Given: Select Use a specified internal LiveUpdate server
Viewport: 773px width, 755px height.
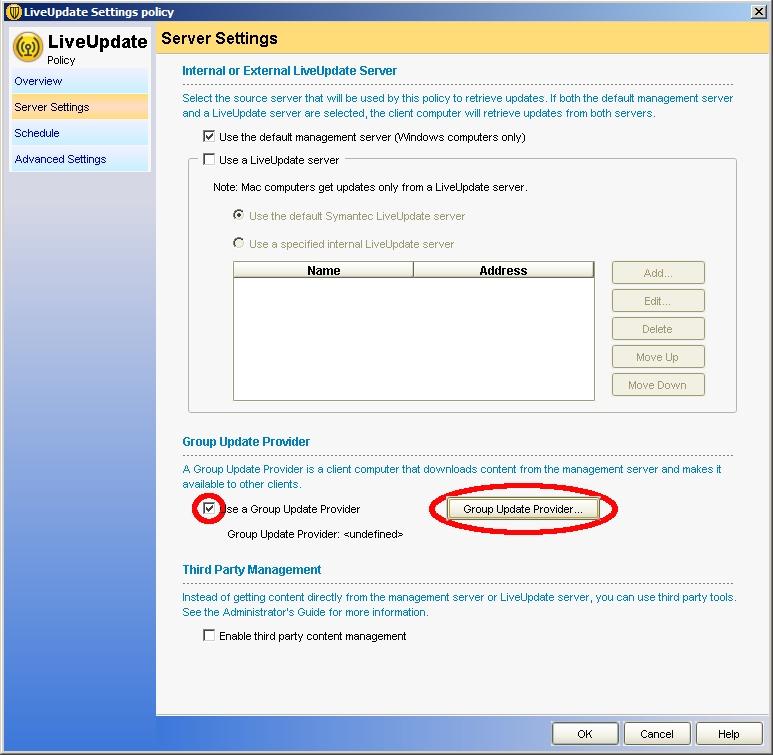Looking at the screenshot, I should coord(239,243).
